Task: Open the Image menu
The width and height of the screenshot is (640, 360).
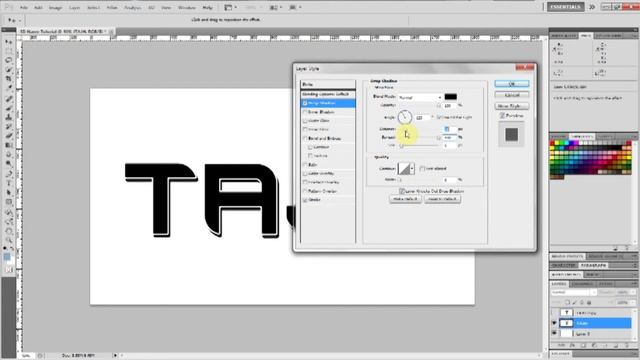Action: coord(55,7)
